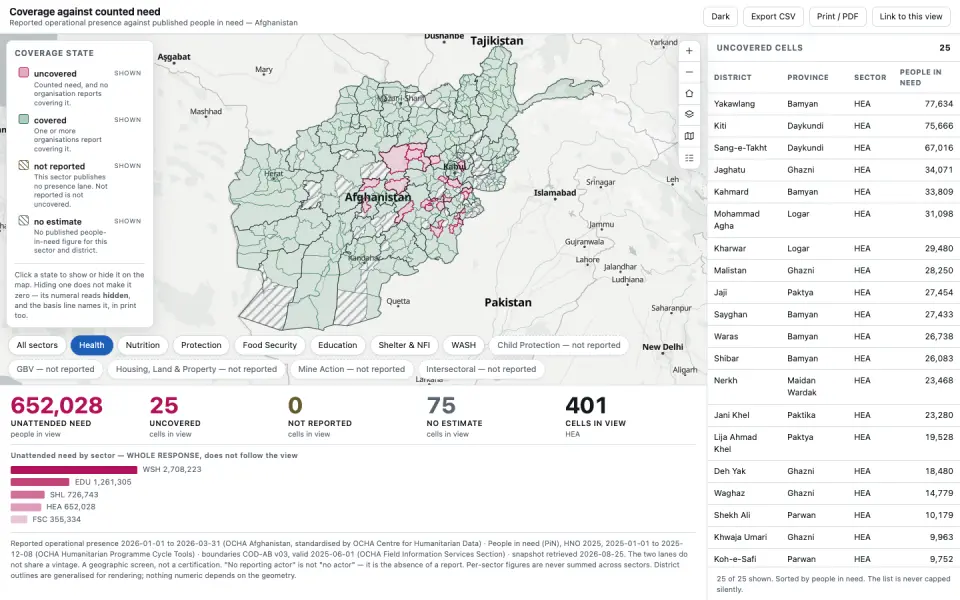Viewport: 960px width, 600px height.
Task: Filter by Nutrition sector
Action: (143, 345)
